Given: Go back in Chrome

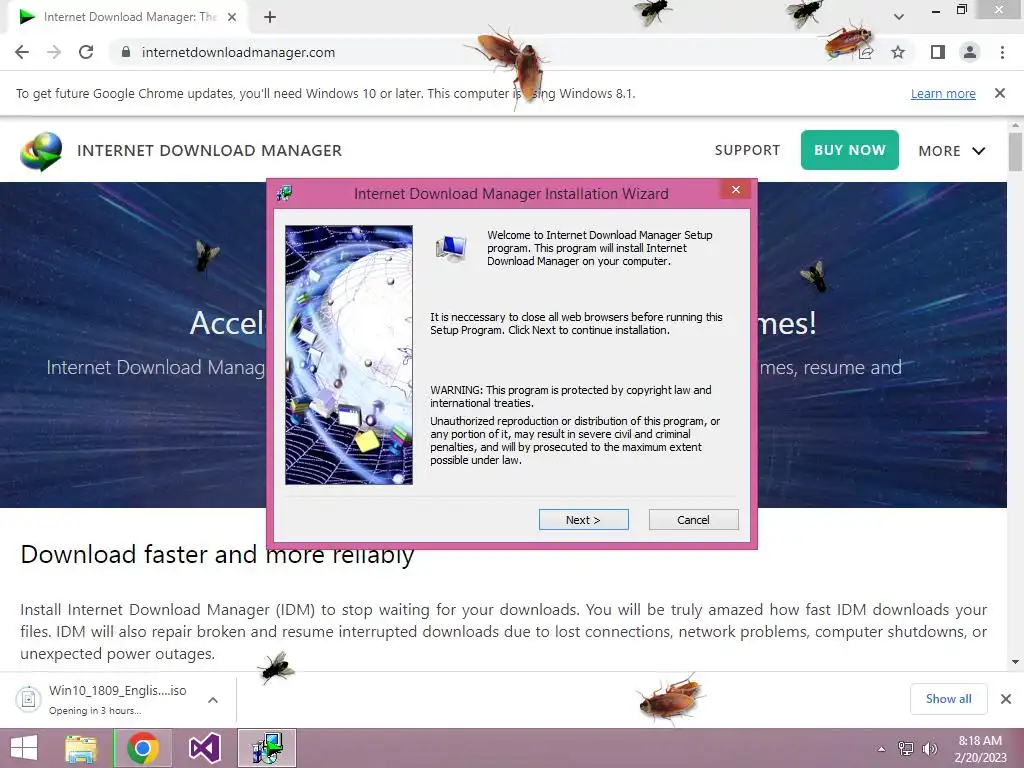Looking at the screenshot, I should [x=22, y=52].
